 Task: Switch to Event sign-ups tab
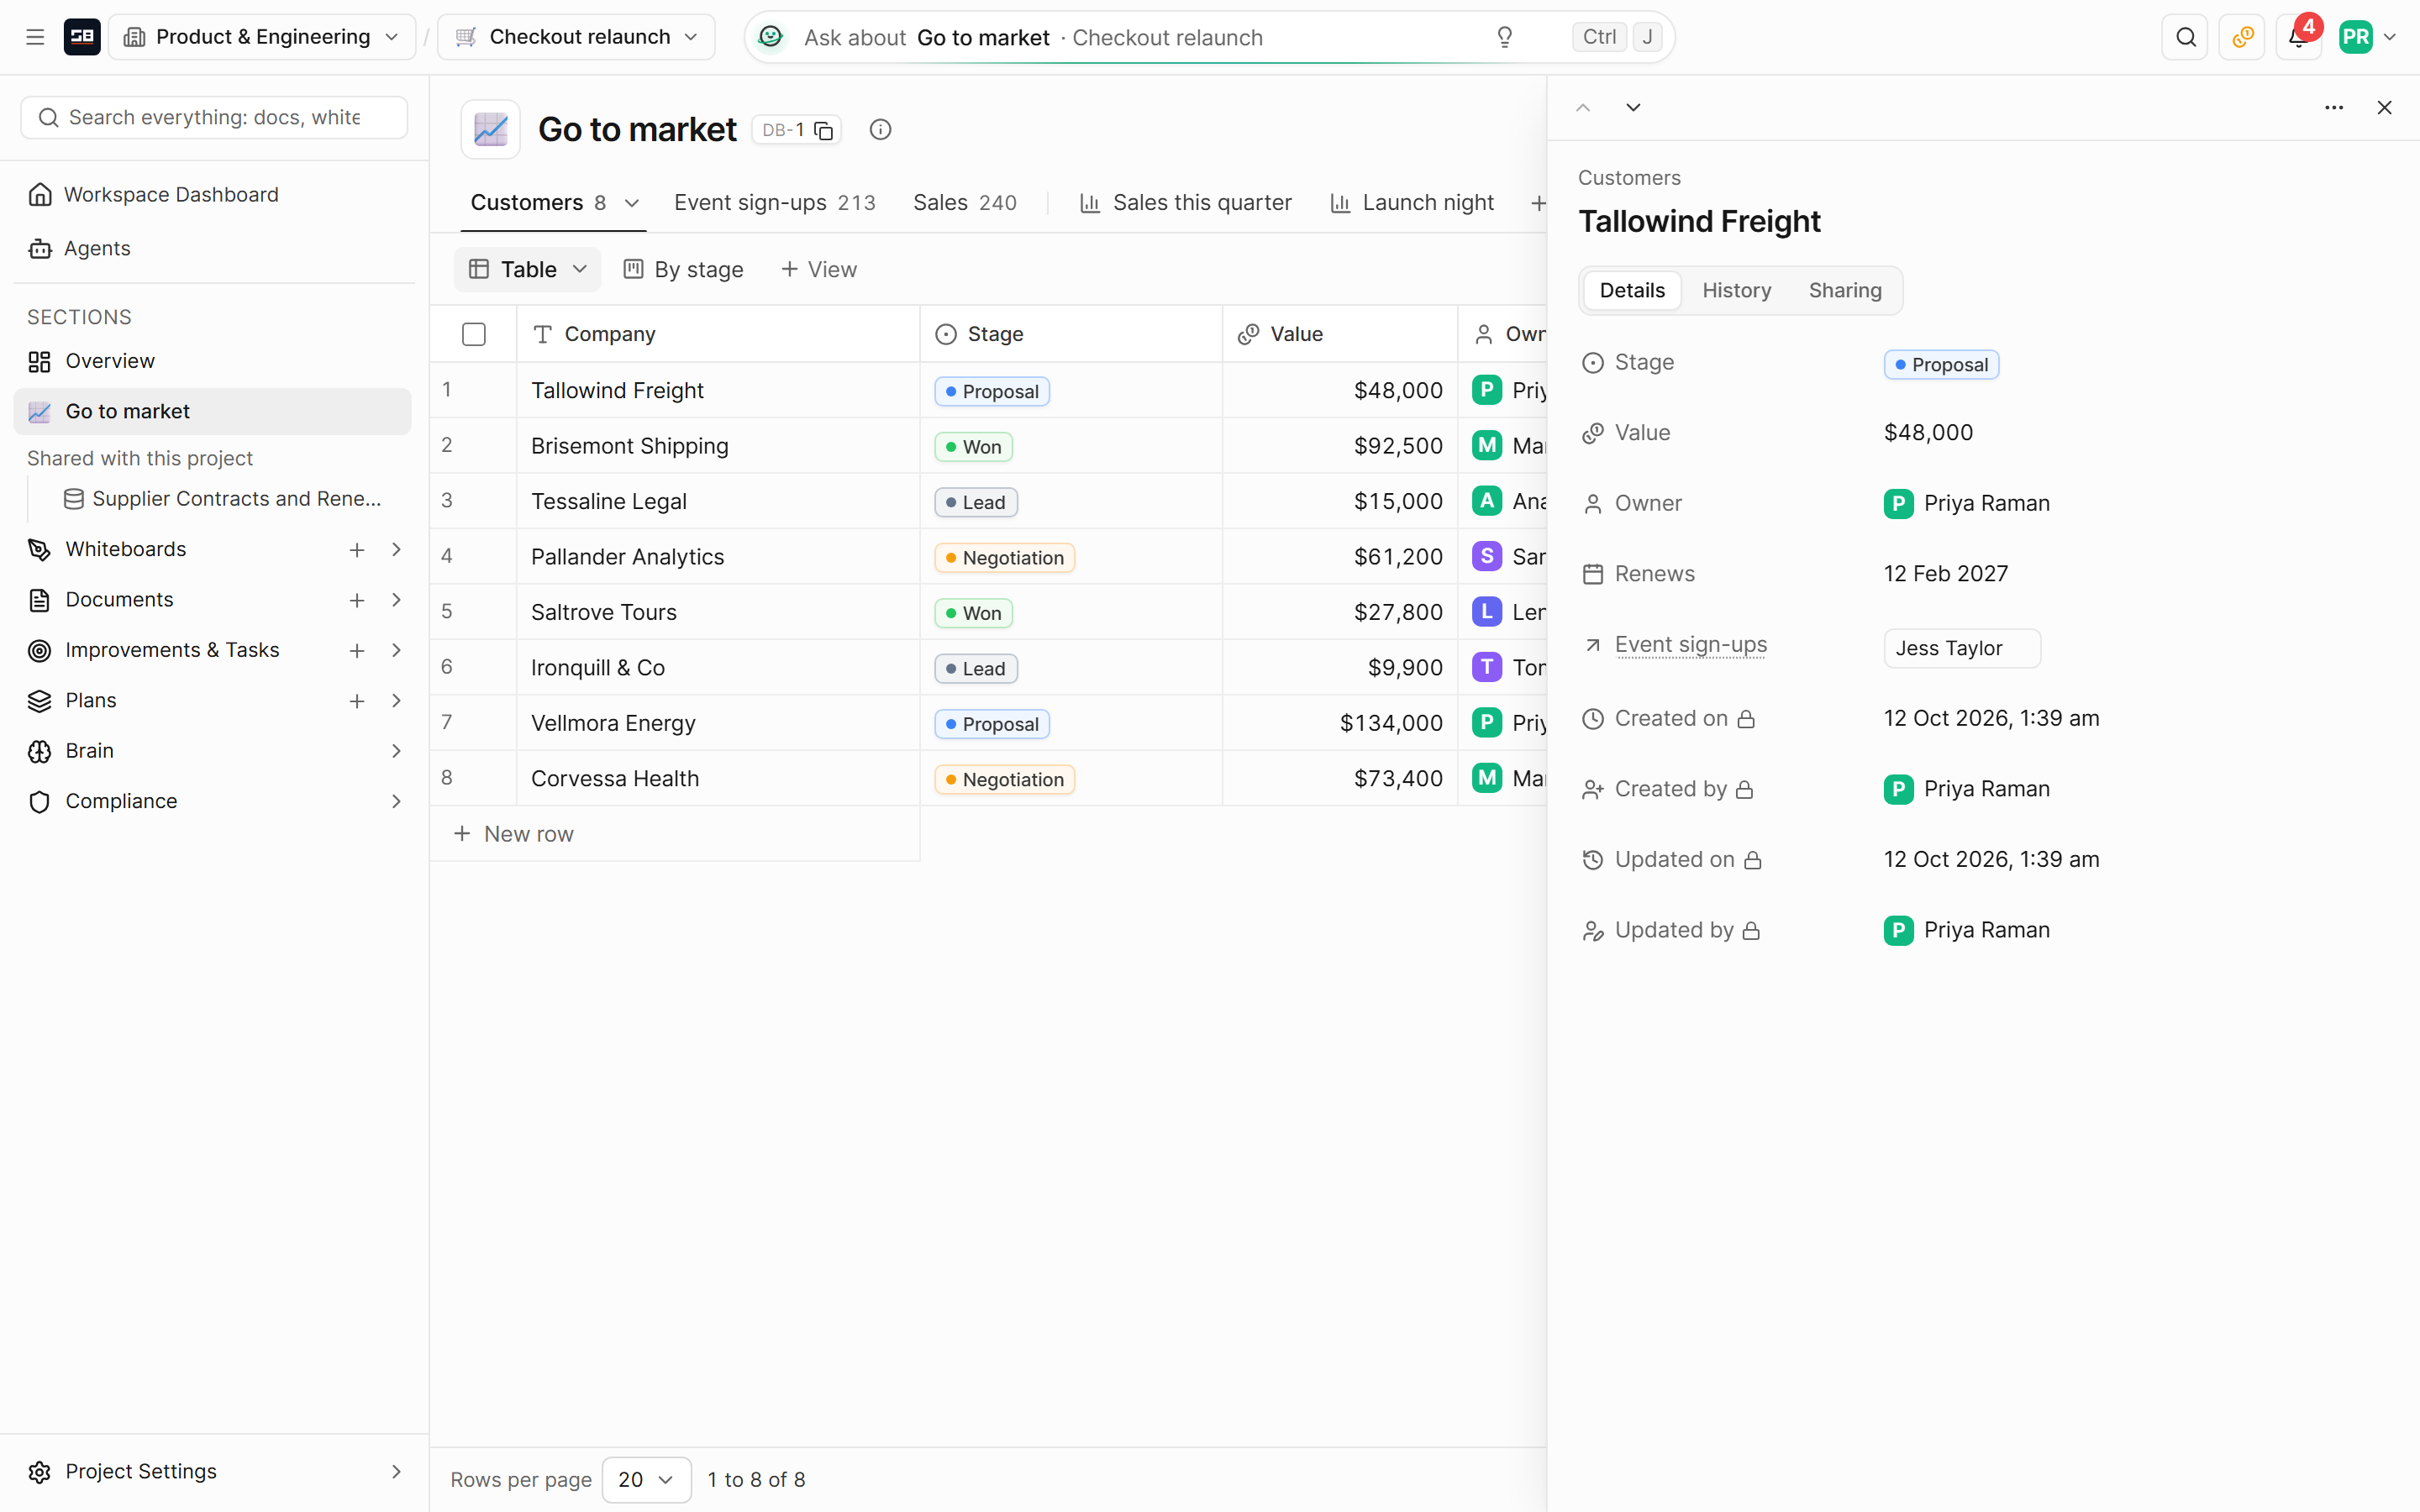(x=774, y=203)
